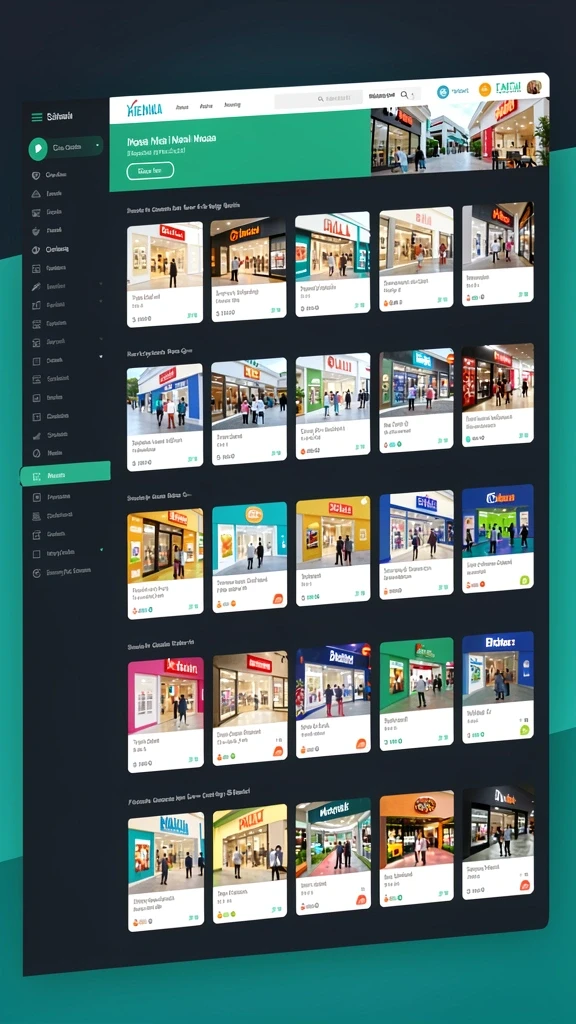
Task: Select the highlighted green sidebar menu item
Action: pos(65,475)
